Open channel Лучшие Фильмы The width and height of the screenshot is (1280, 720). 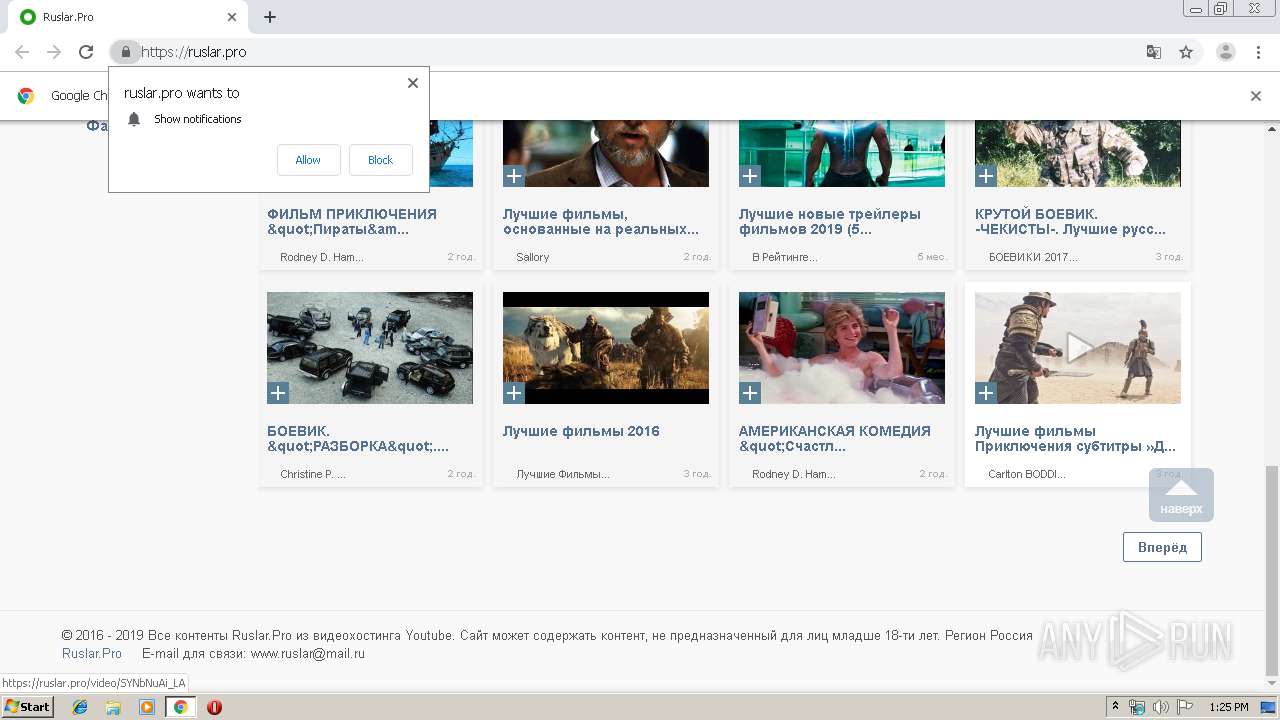(x=563, y=474)
